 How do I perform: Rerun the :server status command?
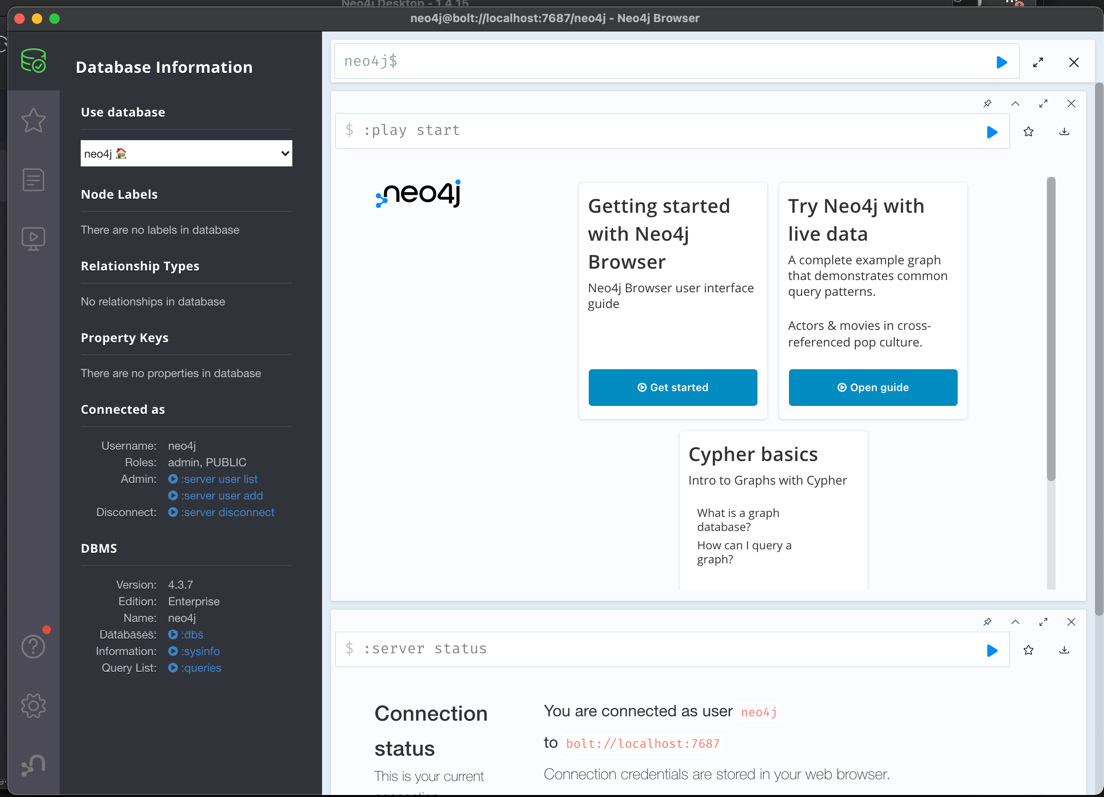pyautogui.click(x=991, y=651)
